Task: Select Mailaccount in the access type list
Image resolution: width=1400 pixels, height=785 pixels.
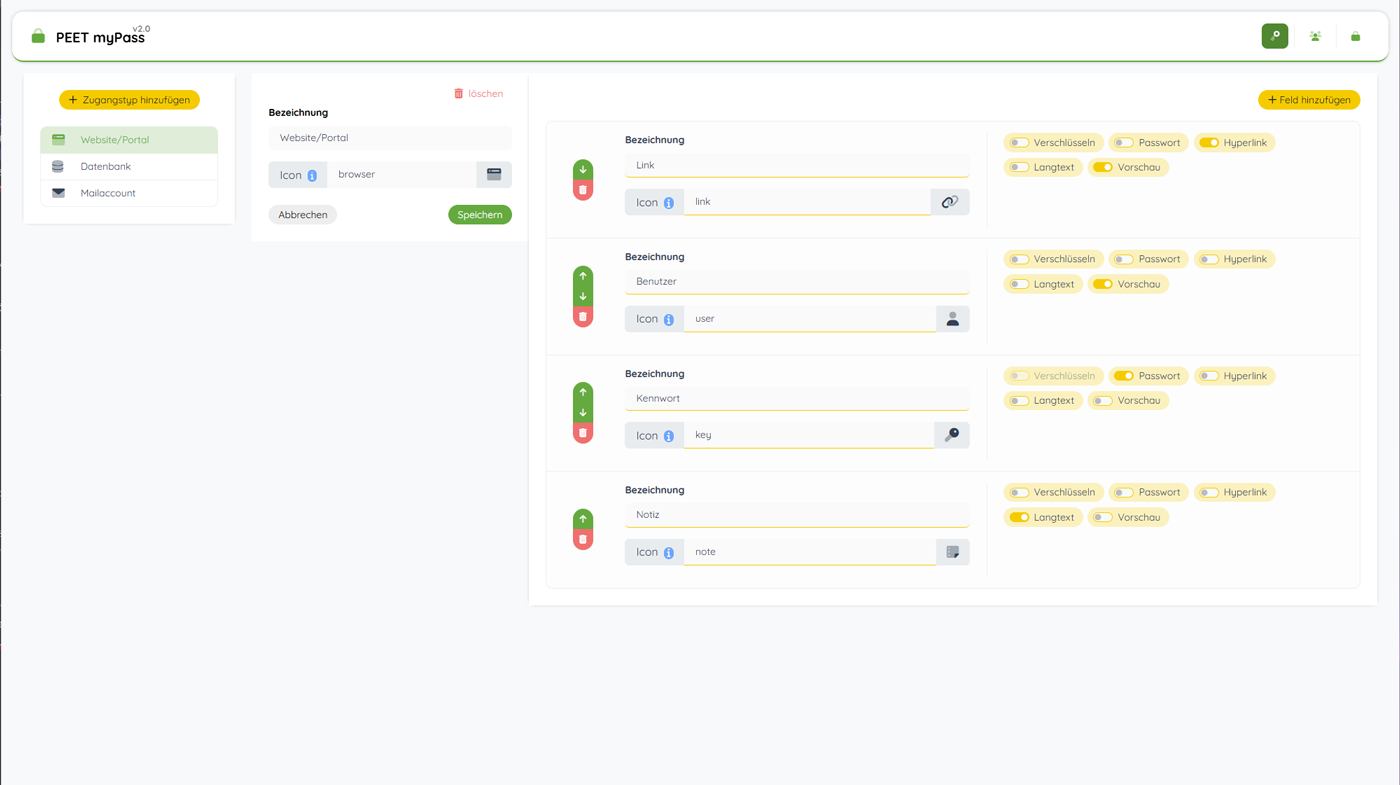Action: click(108, 193)
